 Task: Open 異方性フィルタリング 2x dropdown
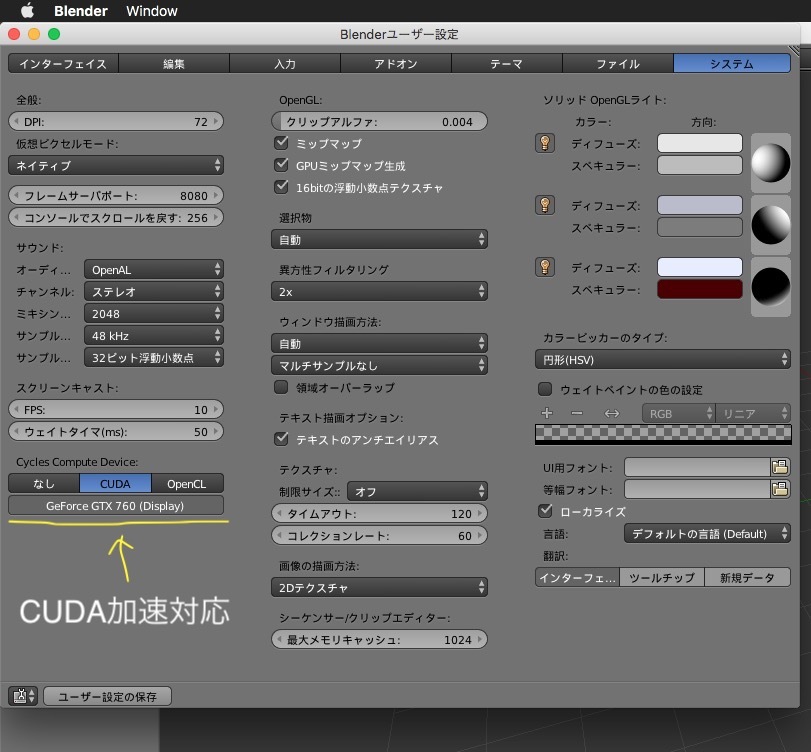379,292
